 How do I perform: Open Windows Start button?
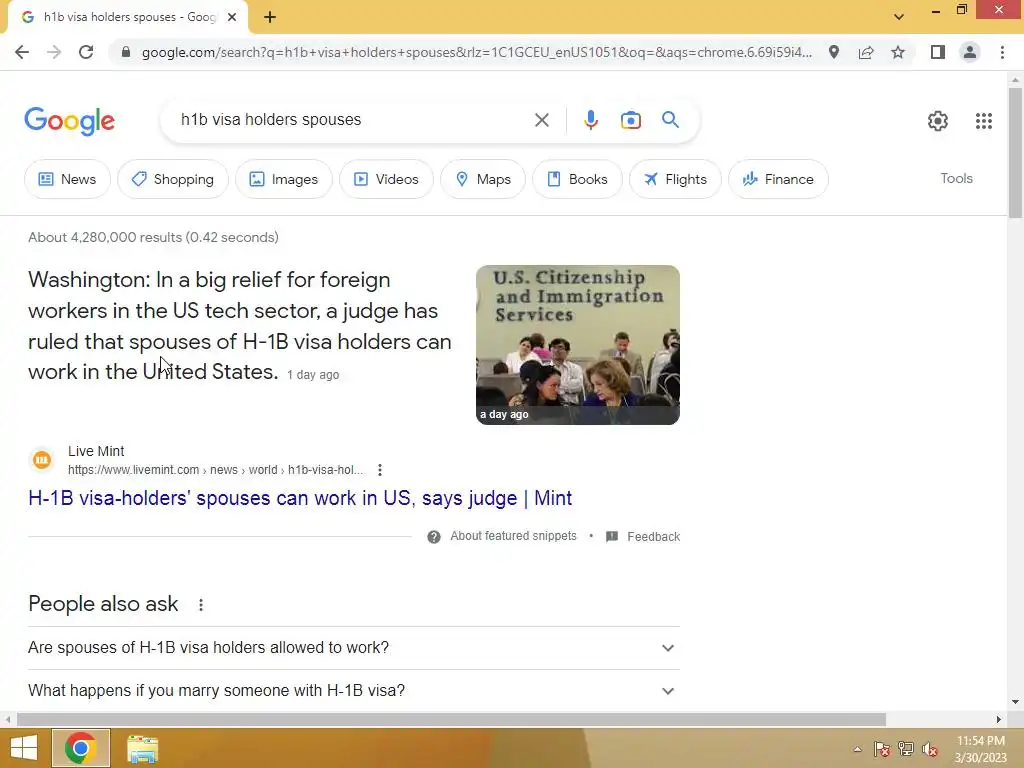pyautogui.click(x=24, y=748)
